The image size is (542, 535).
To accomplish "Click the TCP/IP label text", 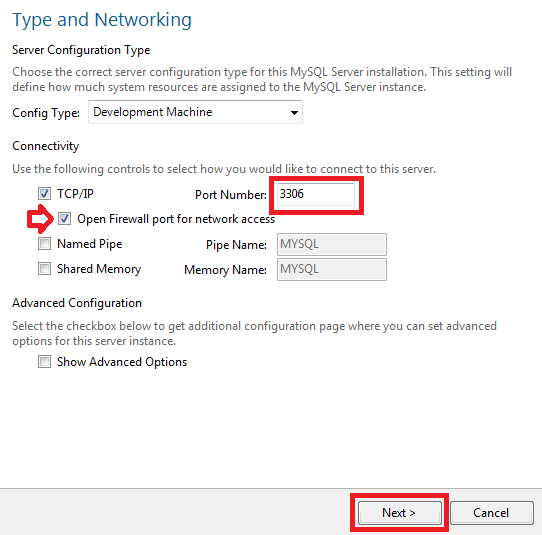I will pyautogui.click(x=75, y=194).
